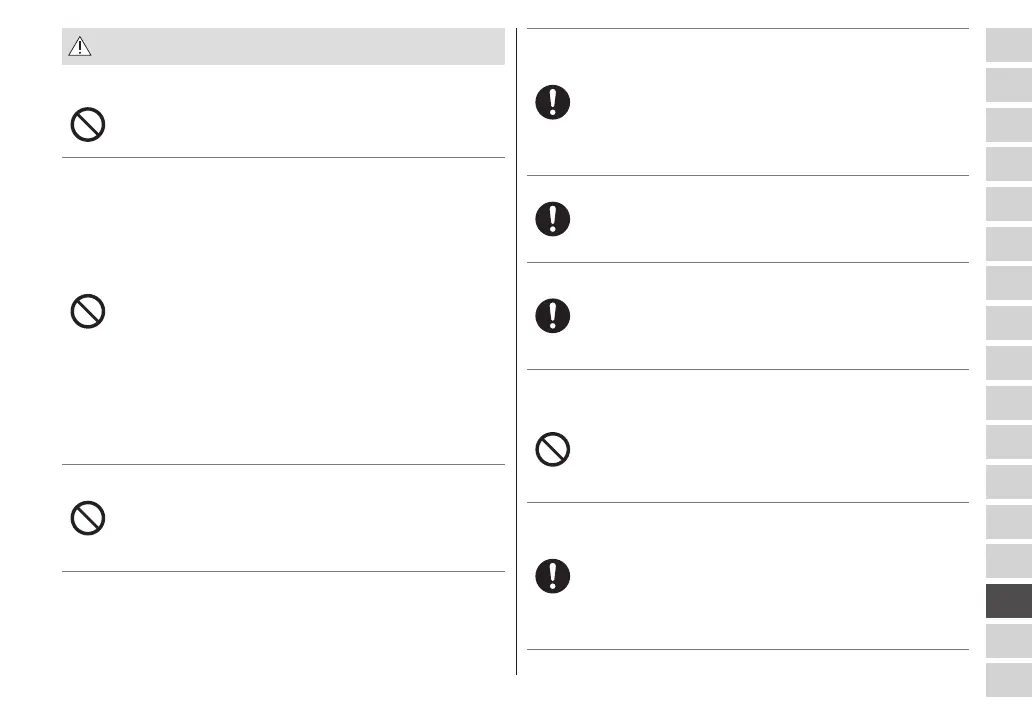Click the third exclamation mandatory icon, right column

tap(553, 315)
